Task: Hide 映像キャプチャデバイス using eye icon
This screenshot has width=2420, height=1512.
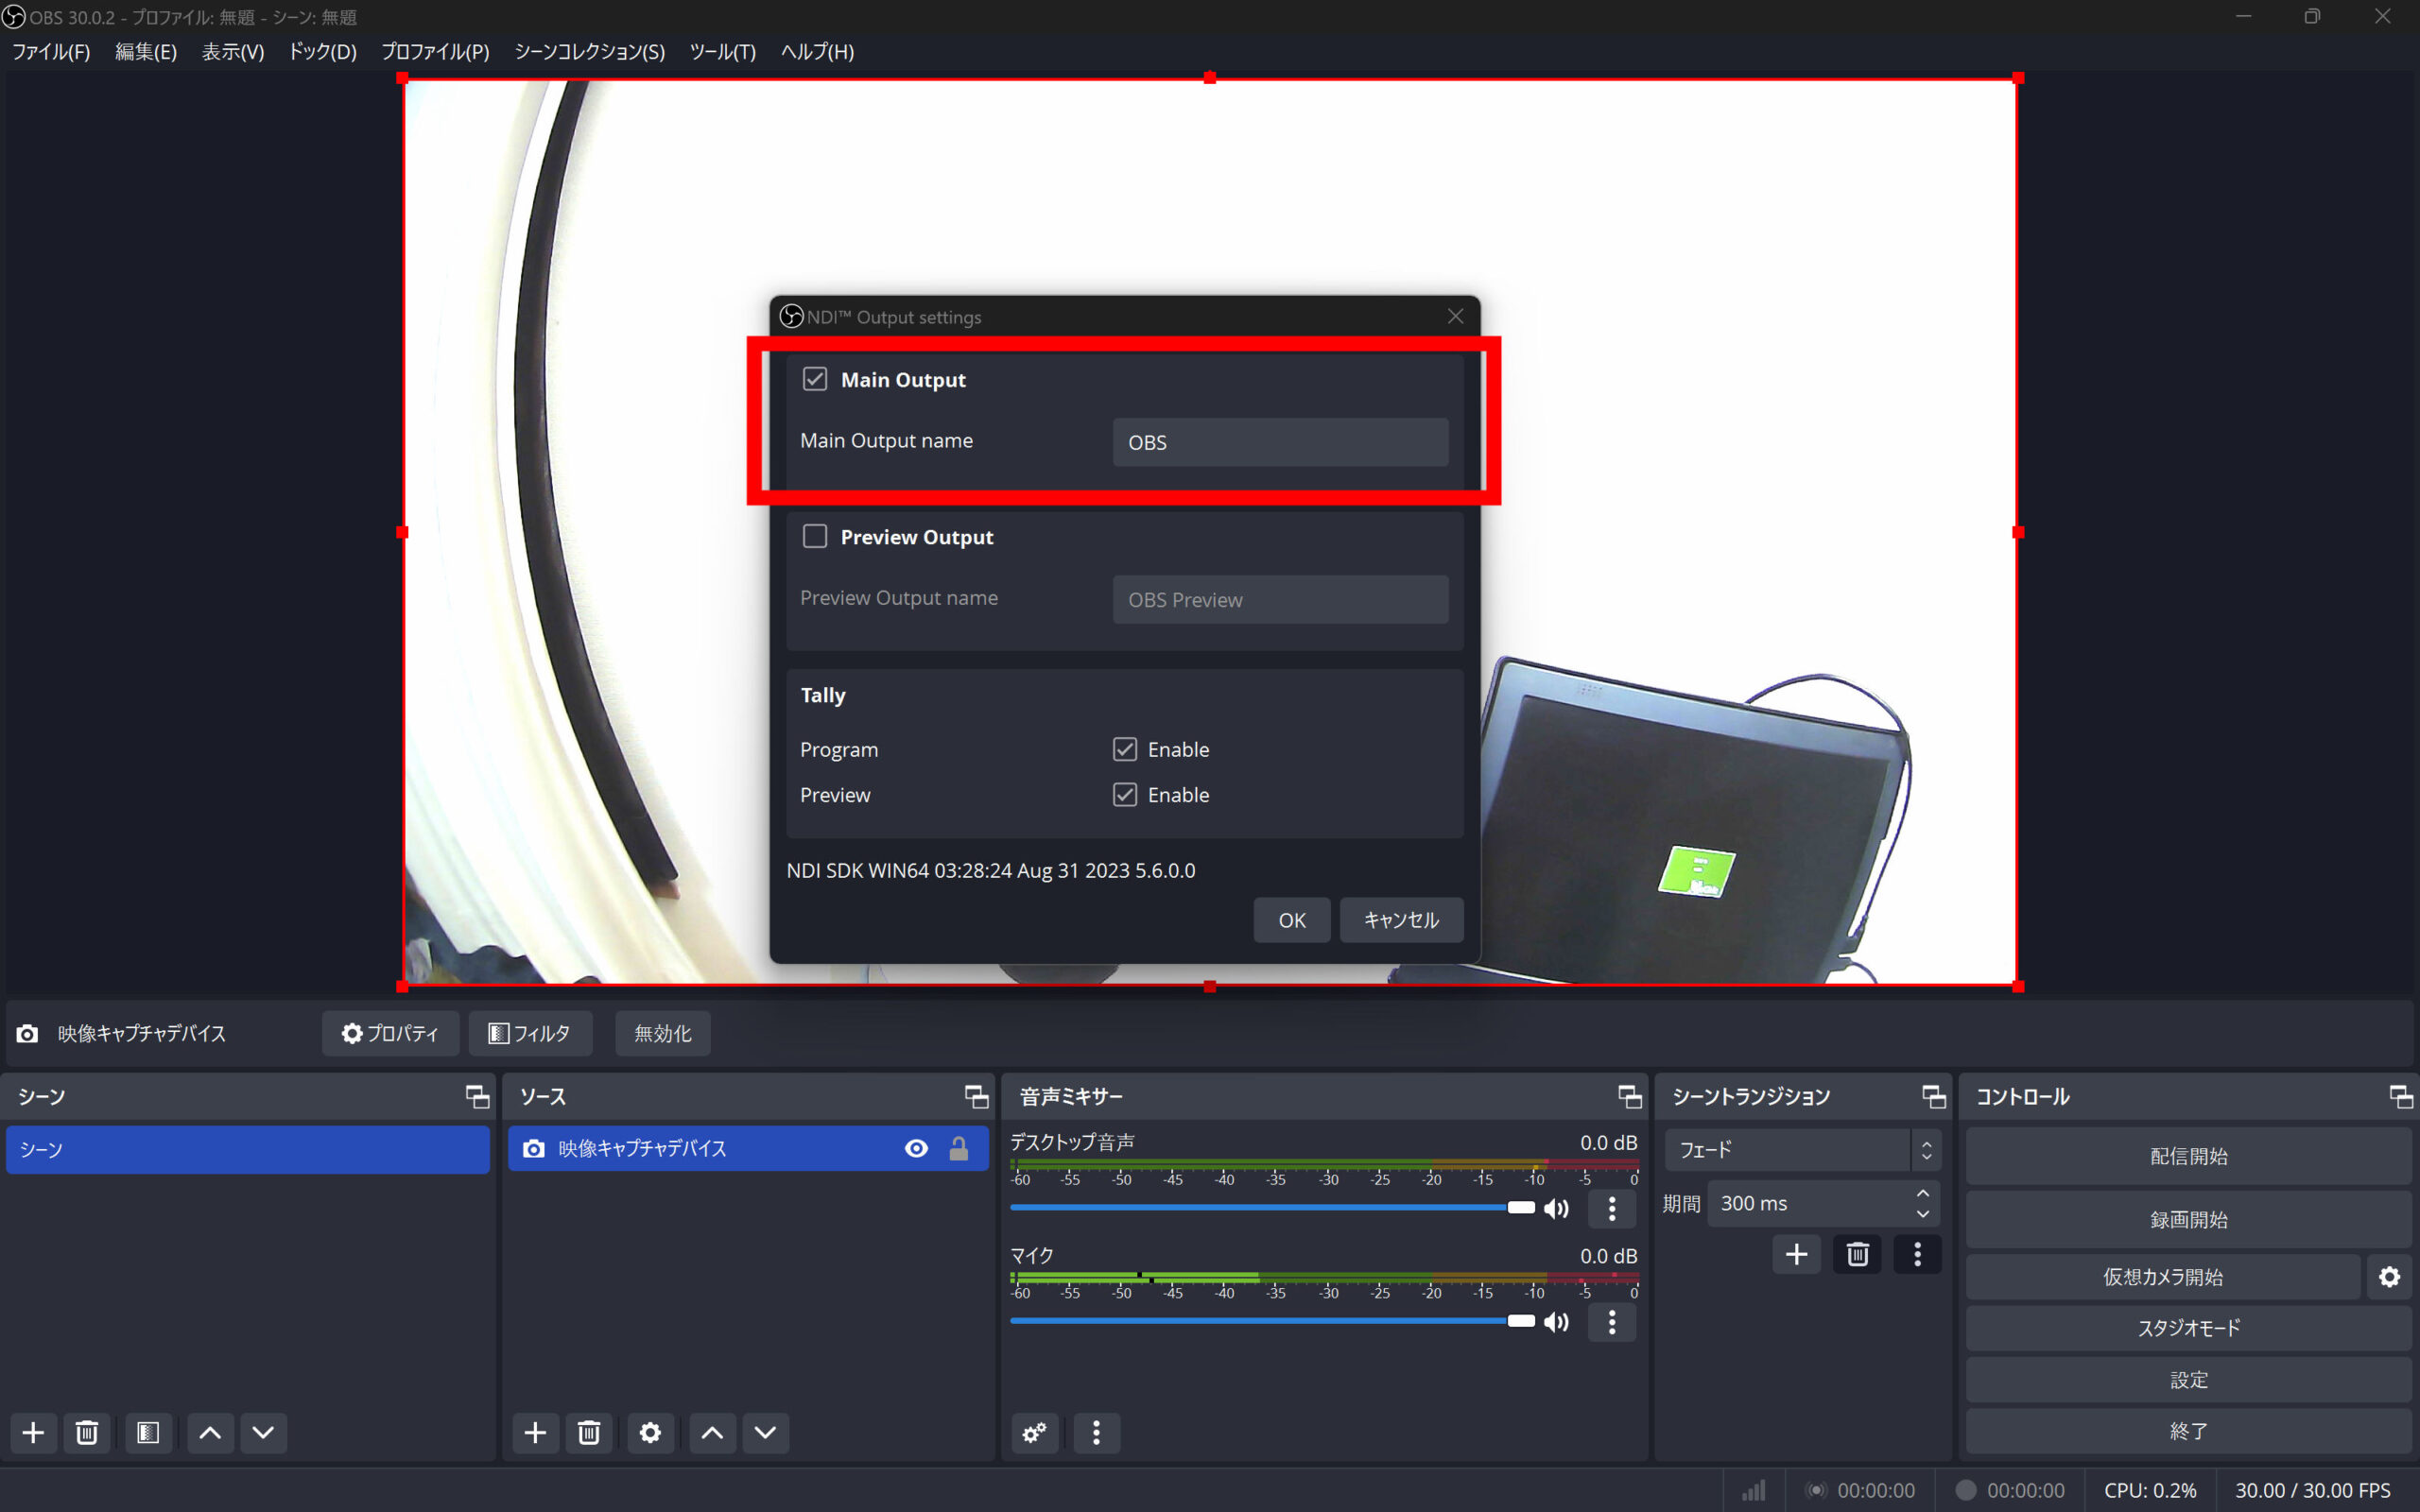Action: [916, 1149]
